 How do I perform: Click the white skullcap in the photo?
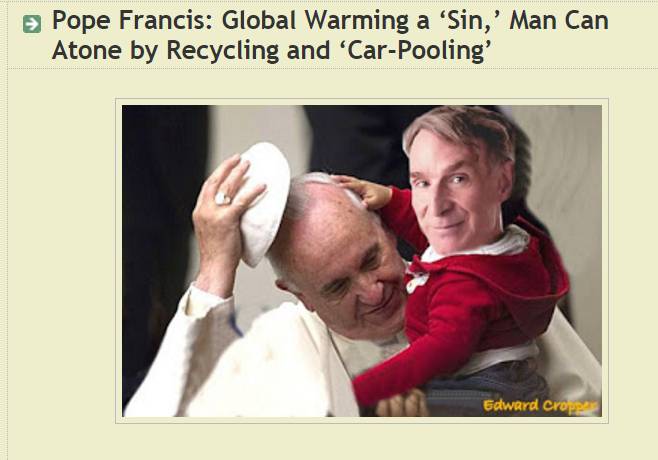[x=264, y=204]
